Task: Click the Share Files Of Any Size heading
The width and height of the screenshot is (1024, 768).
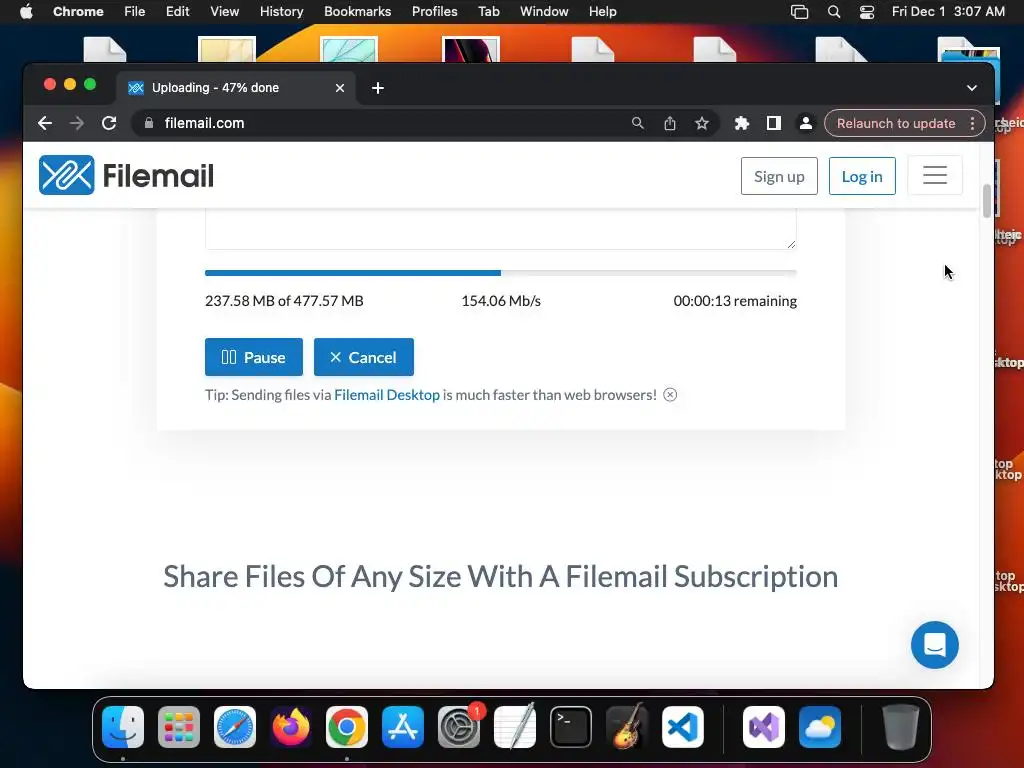Action: [500, 577]
